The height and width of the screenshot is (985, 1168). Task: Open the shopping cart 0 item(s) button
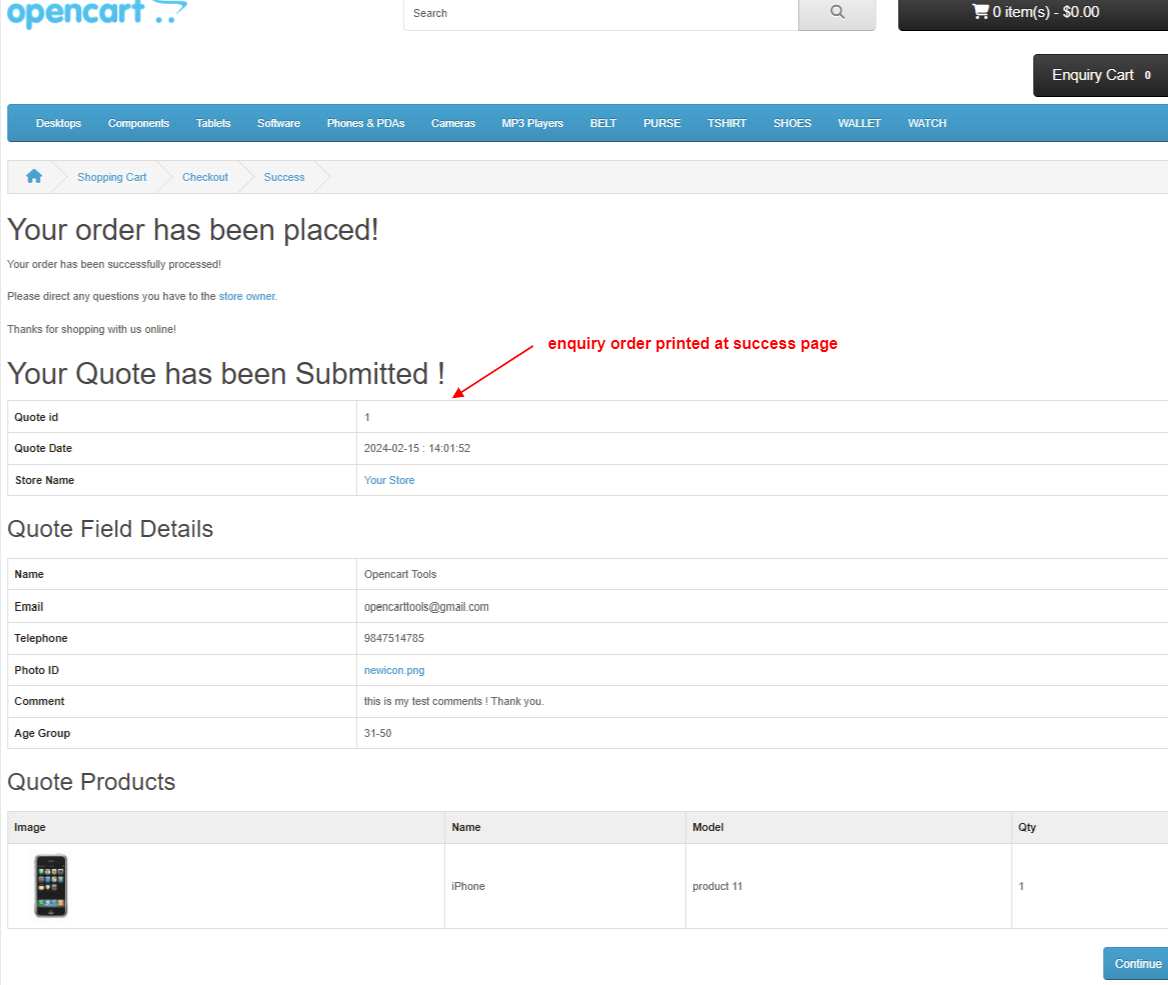(x=1034, y=13)
